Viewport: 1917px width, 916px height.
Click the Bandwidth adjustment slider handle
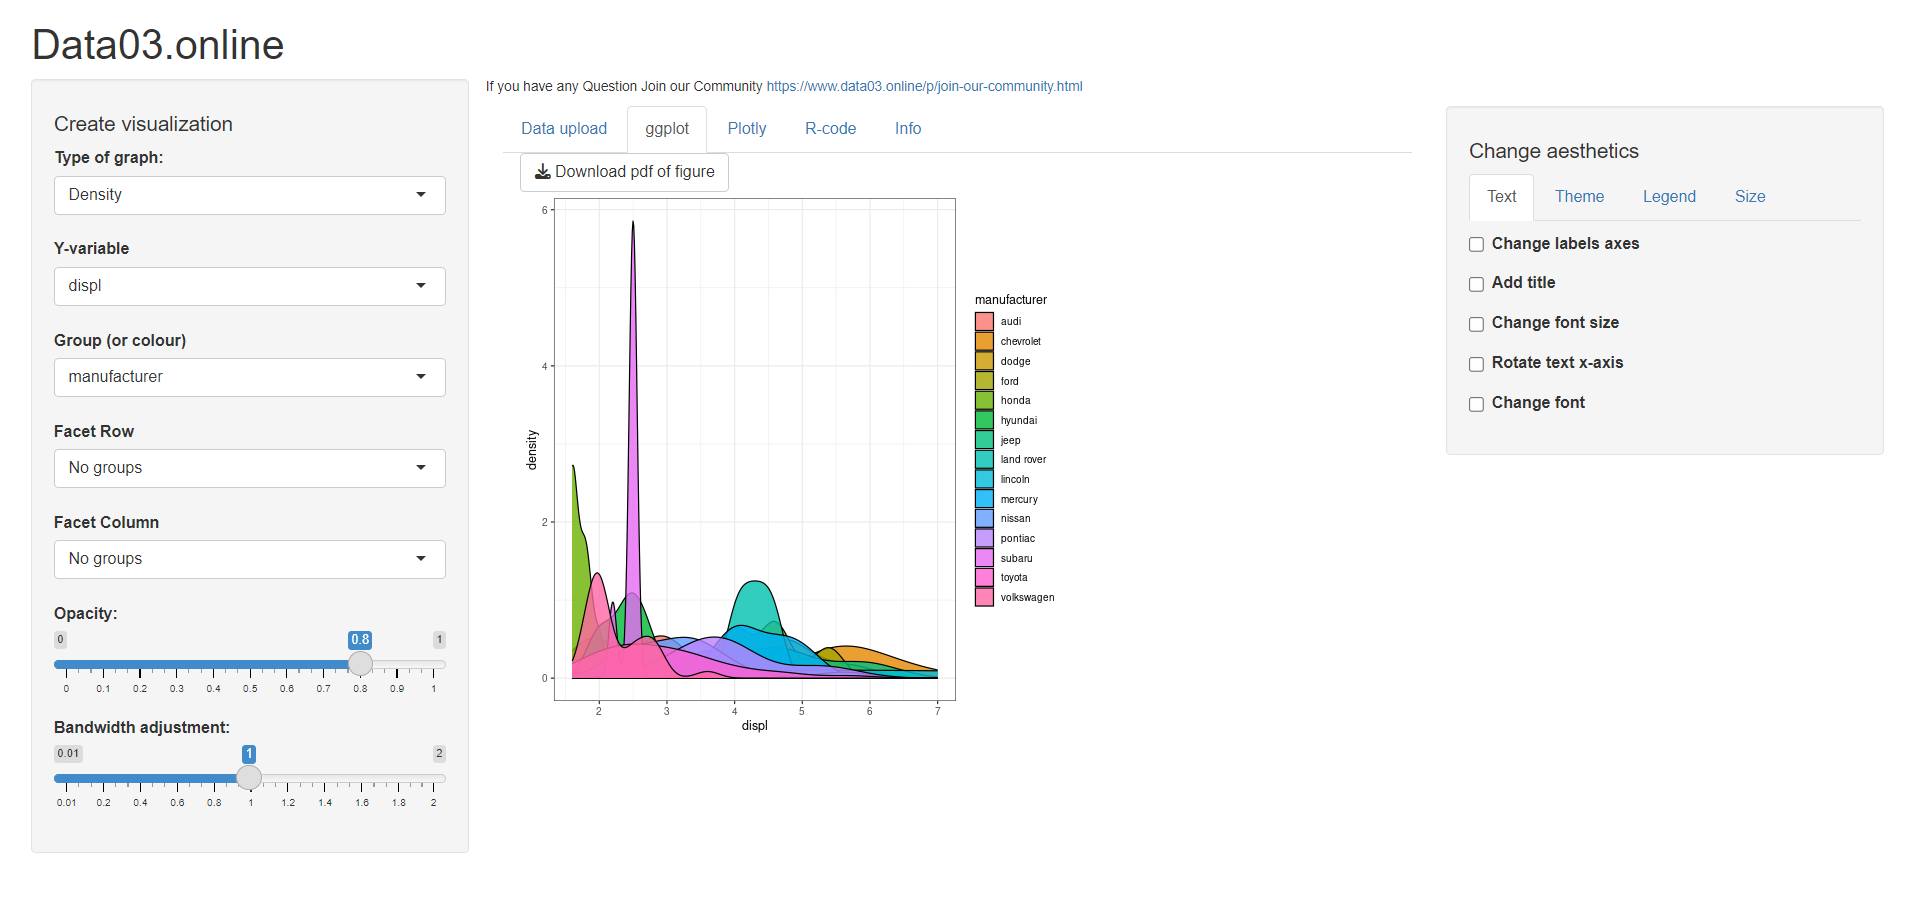pos(249,778)
